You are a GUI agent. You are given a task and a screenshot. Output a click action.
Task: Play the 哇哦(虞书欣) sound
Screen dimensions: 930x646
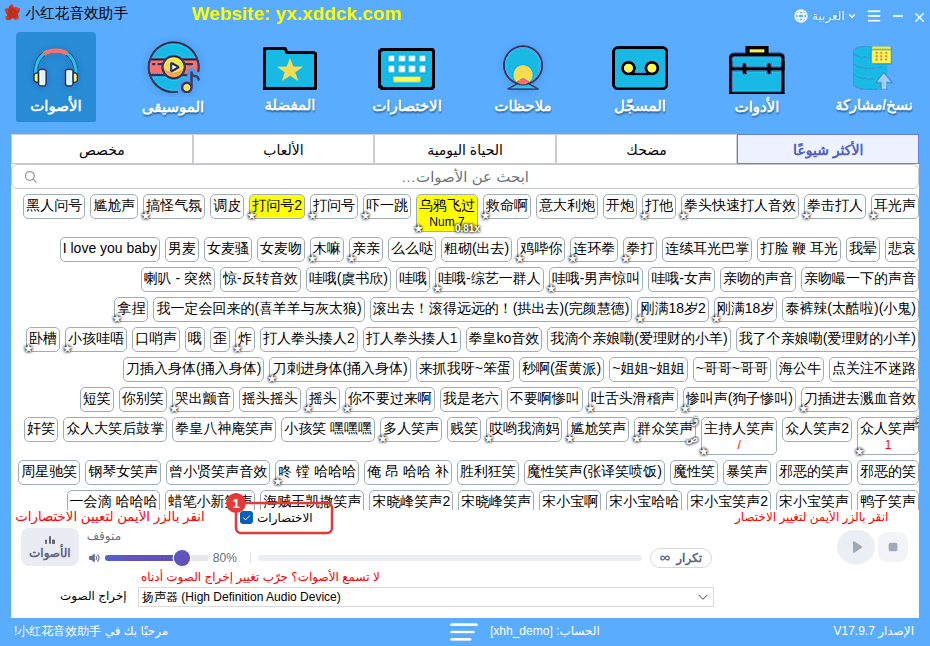pyautogui.click(x=349, y=278)
